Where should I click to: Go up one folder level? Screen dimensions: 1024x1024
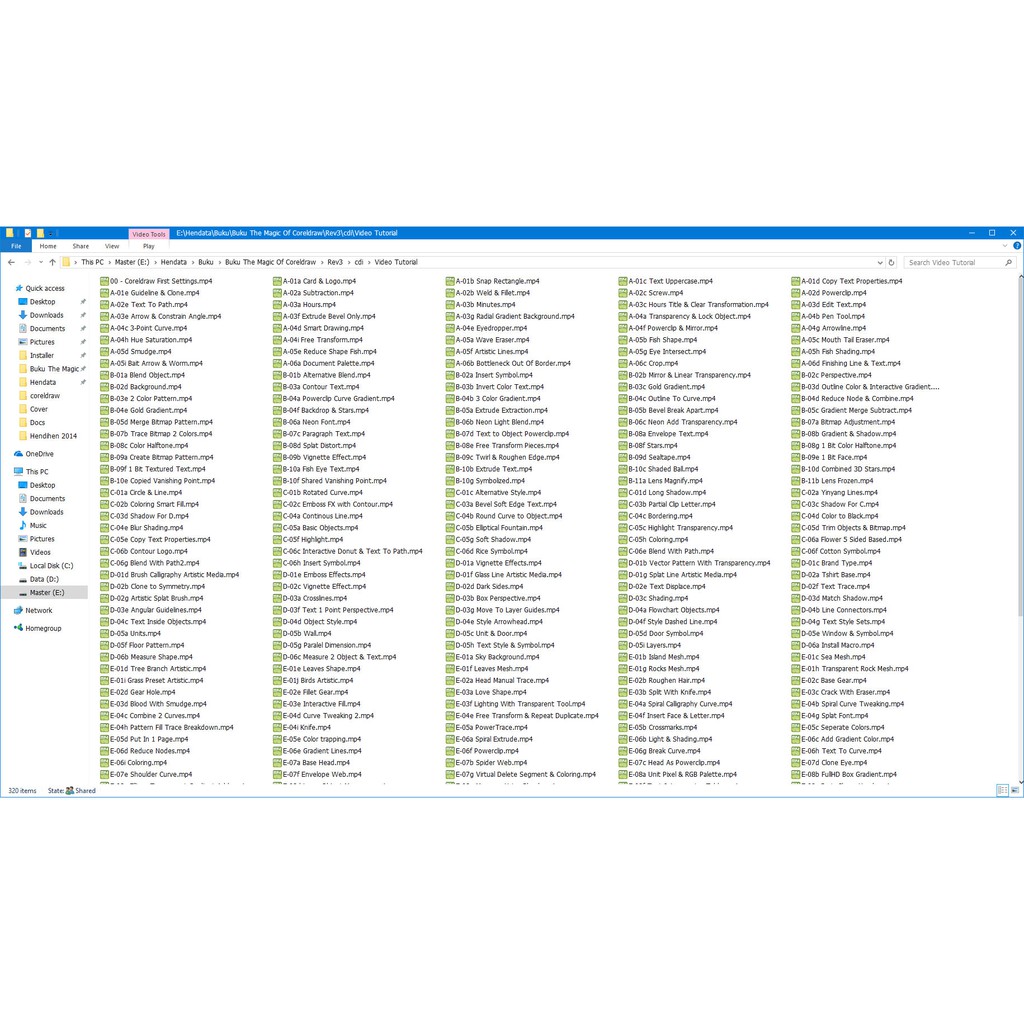(52, 262)
